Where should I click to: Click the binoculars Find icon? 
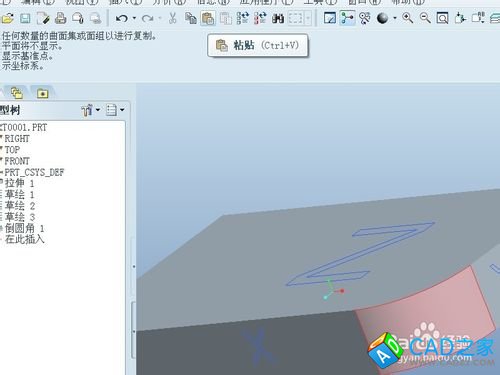[x=278, y=18]
